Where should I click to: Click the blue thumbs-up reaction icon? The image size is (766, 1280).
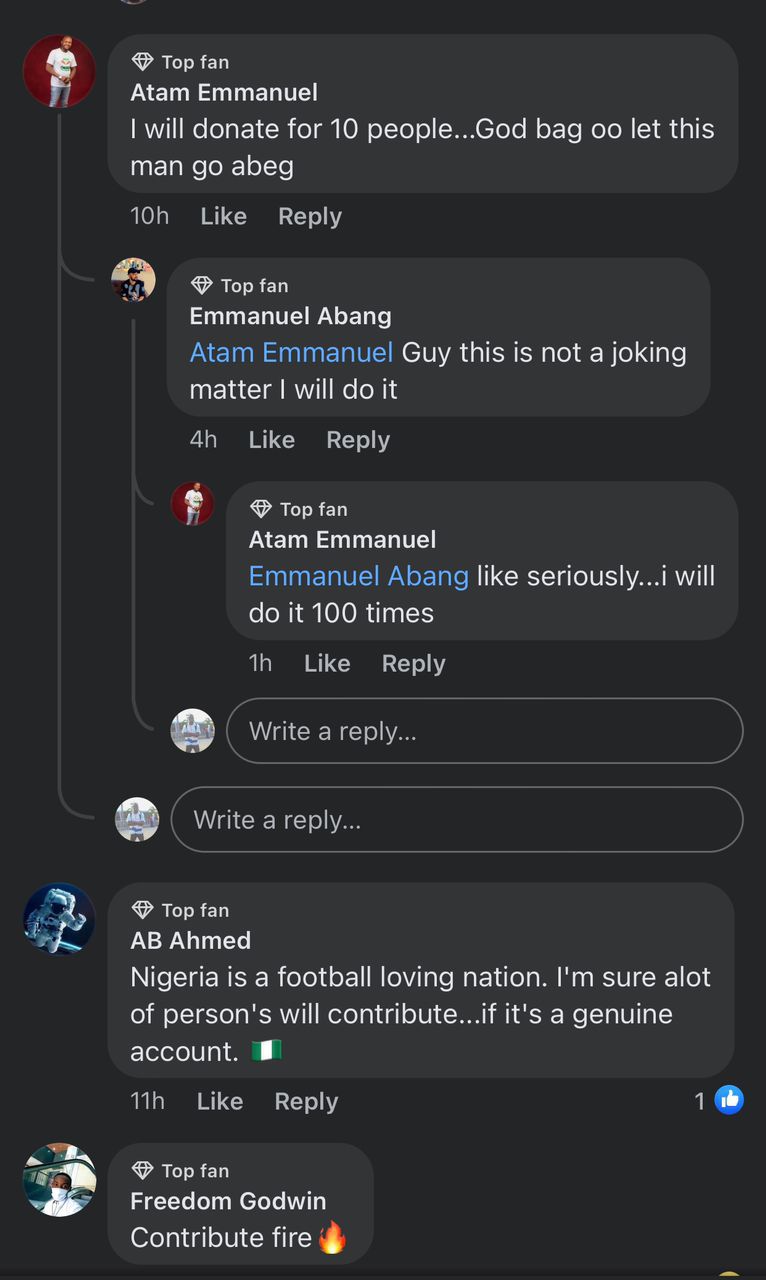[x=729, y=1101]
